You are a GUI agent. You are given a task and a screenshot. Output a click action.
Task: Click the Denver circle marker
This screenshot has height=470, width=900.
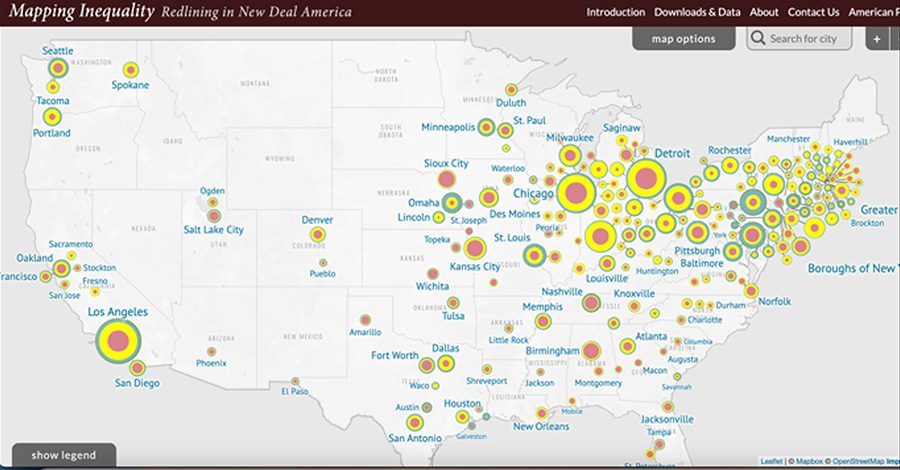(x=317, y=235)
